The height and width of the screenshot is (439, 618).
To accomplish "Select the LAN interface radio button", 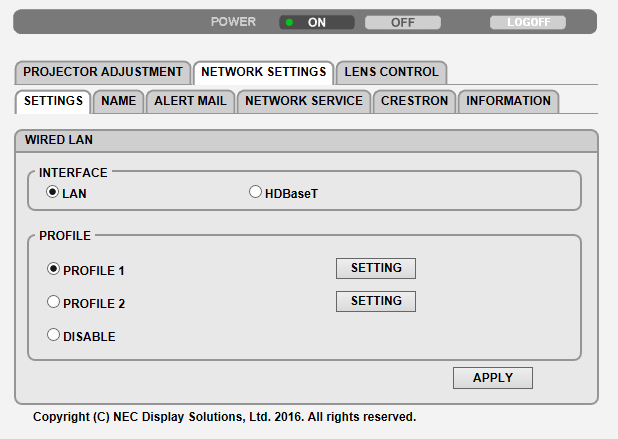I will point(52,192).
